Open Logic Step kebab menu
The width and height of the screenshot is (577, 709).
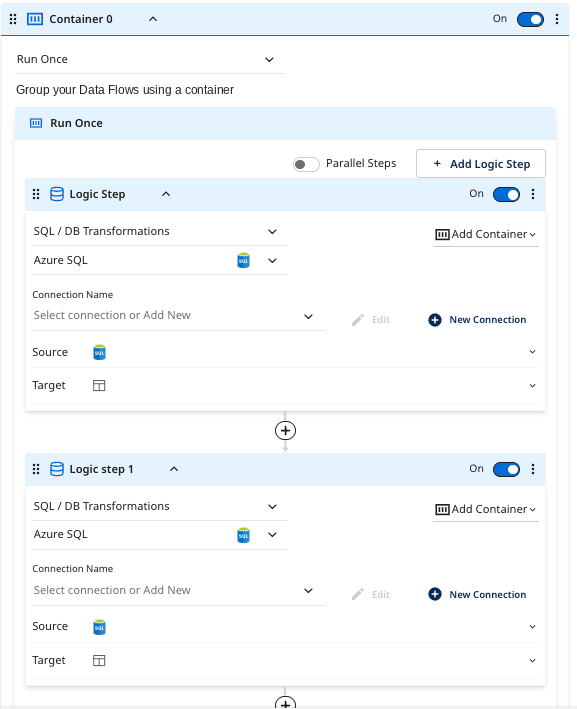pos(533,194)
